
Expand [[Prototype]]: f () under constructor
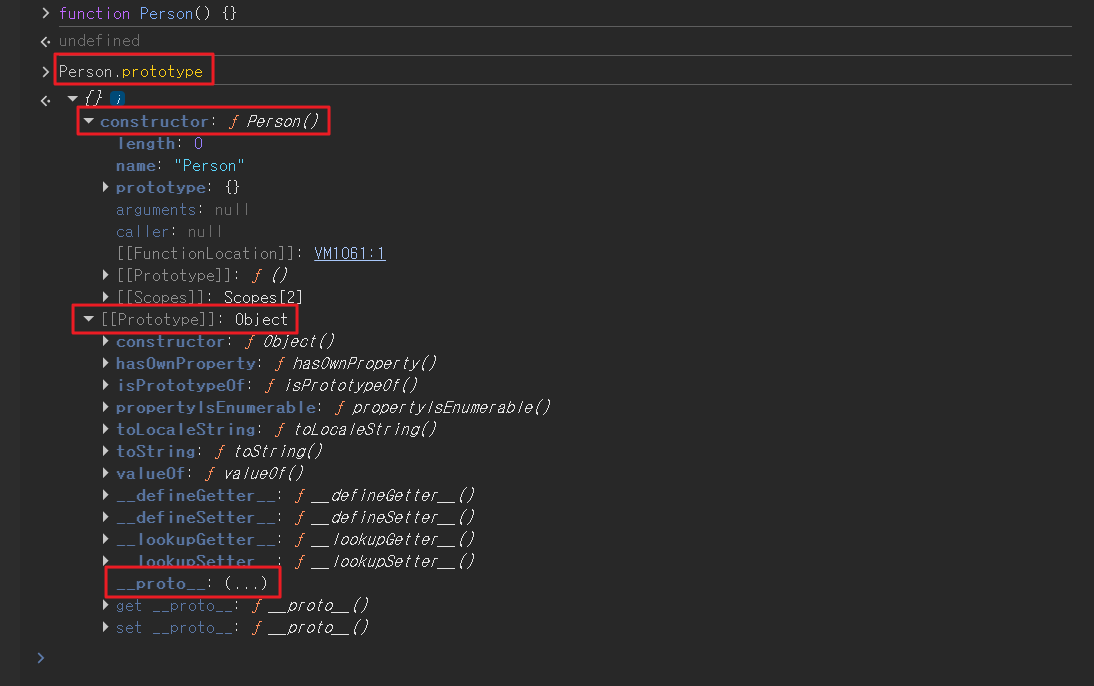(106, 276)
